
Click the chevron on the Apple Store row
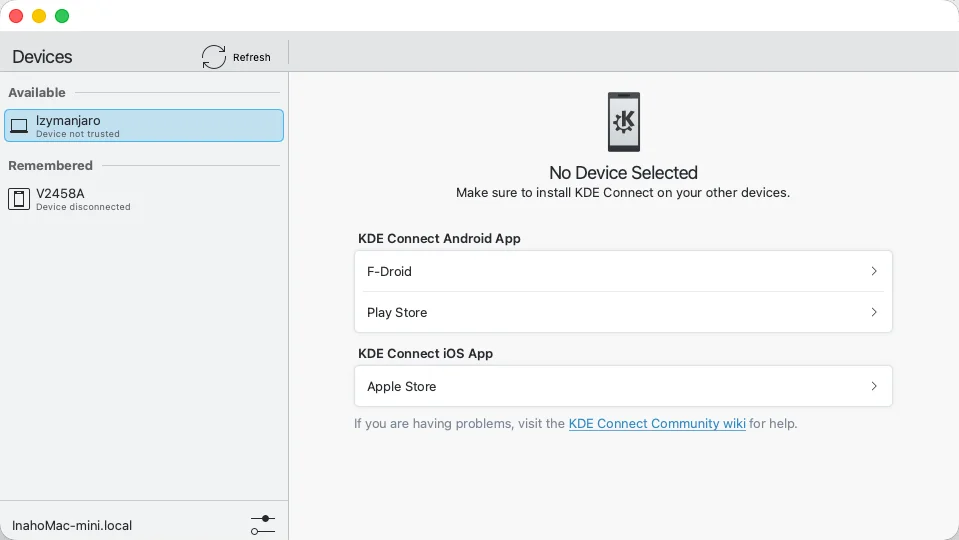click(873, 386)
